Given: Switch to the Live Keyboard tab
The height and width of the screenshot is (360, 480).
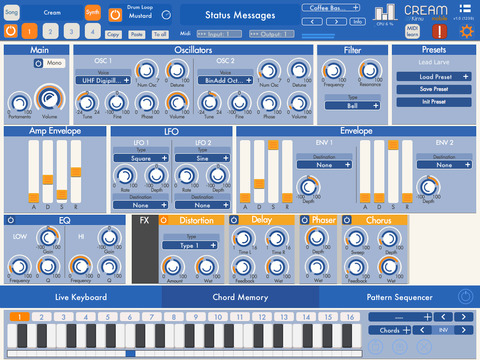Looking at the screenshot, I should pyautogui.click(x=81, y=297).
